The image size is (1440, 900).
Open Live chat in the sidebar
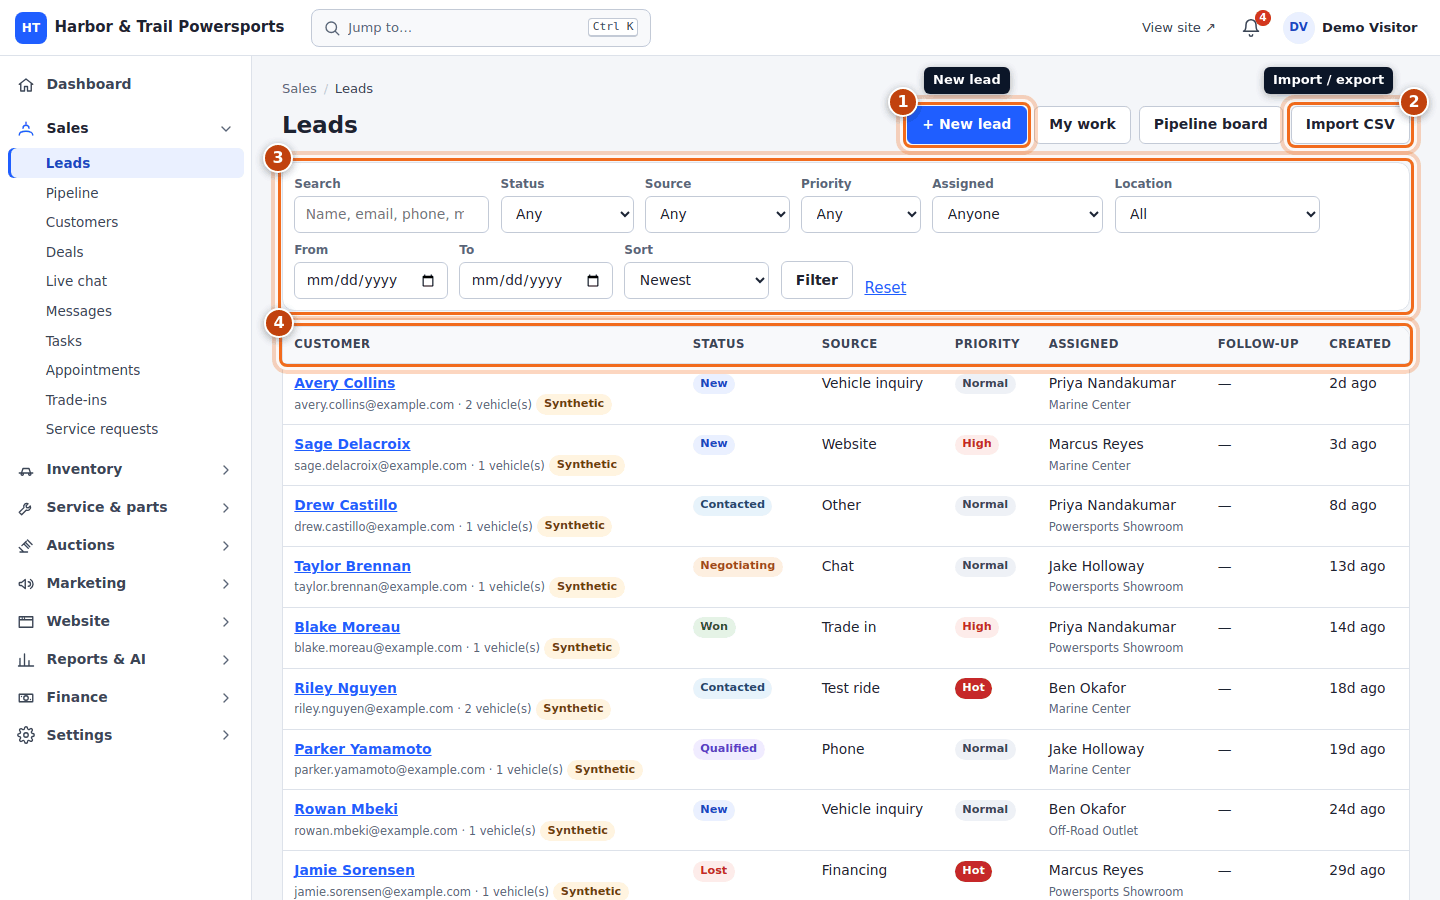76,281
